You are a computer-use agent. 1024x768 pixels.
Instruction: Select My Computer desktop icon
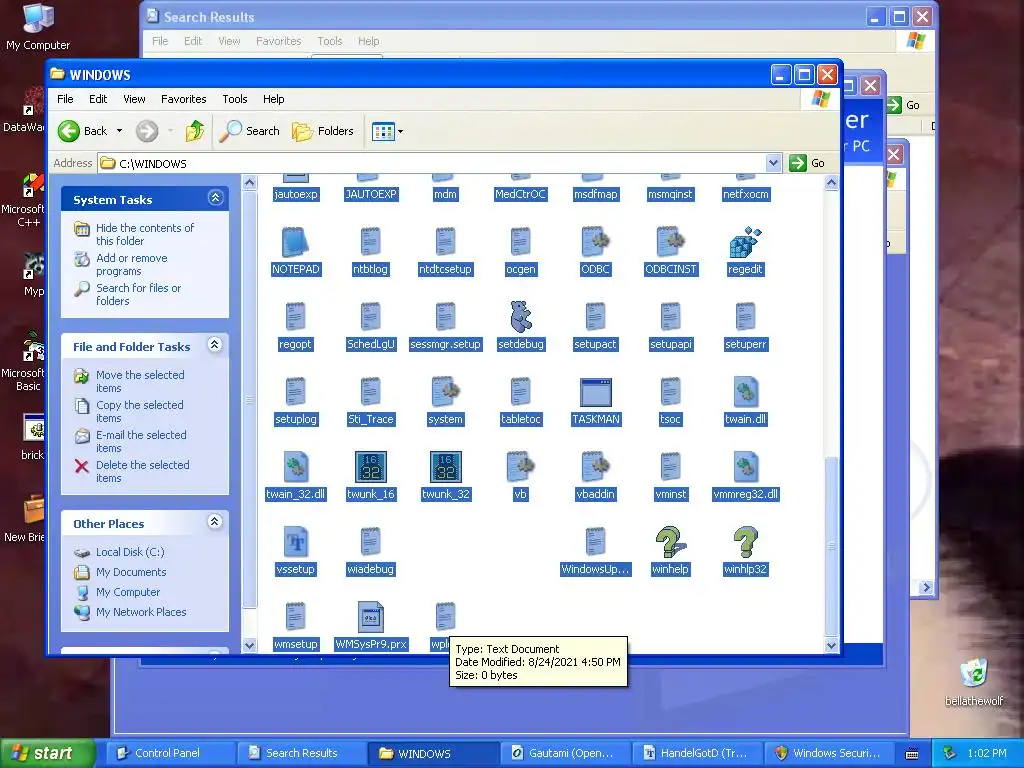(38, 26)
